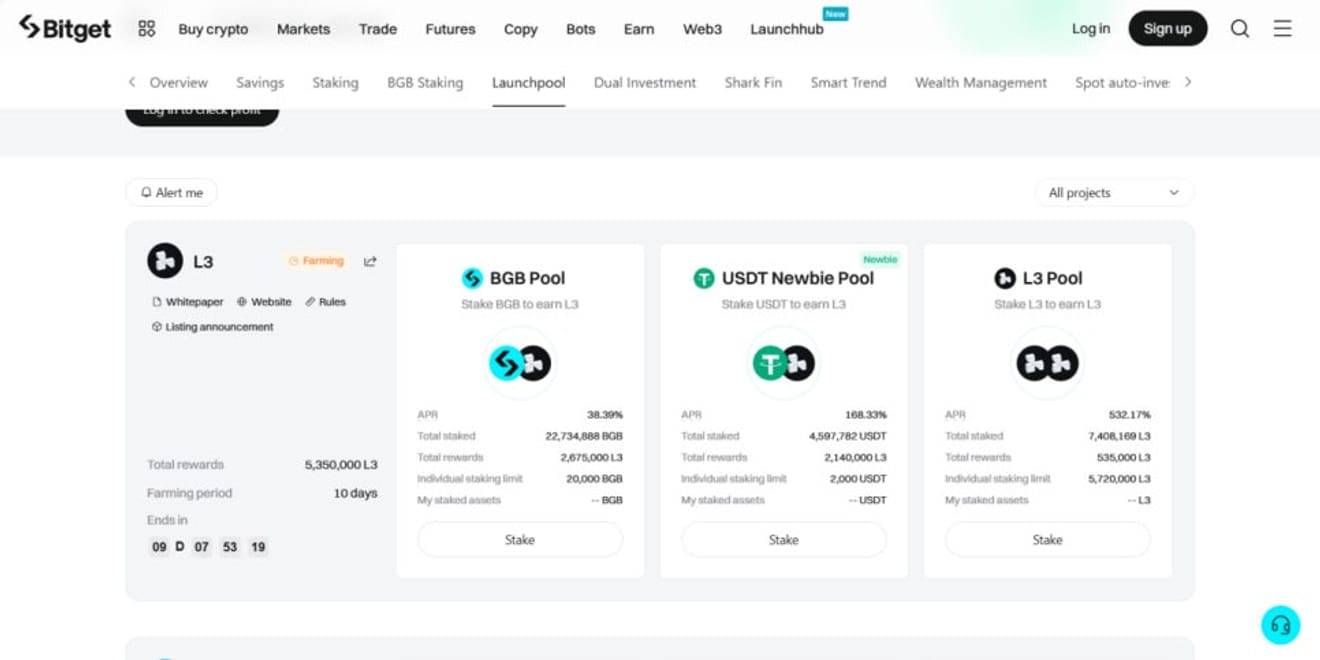Screen dimensions: 1320x660
Task: Switch to the Wealth Management tab
Action: [981, 83]
